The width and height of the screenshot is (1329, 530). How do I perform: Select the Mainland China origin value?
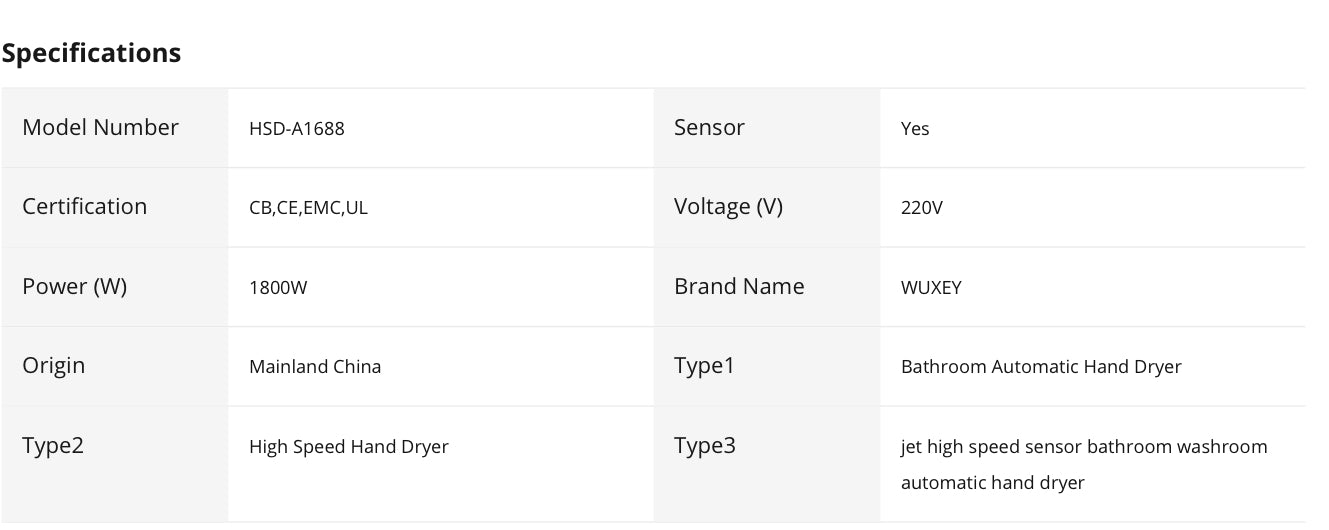click(x=315, y=367)
